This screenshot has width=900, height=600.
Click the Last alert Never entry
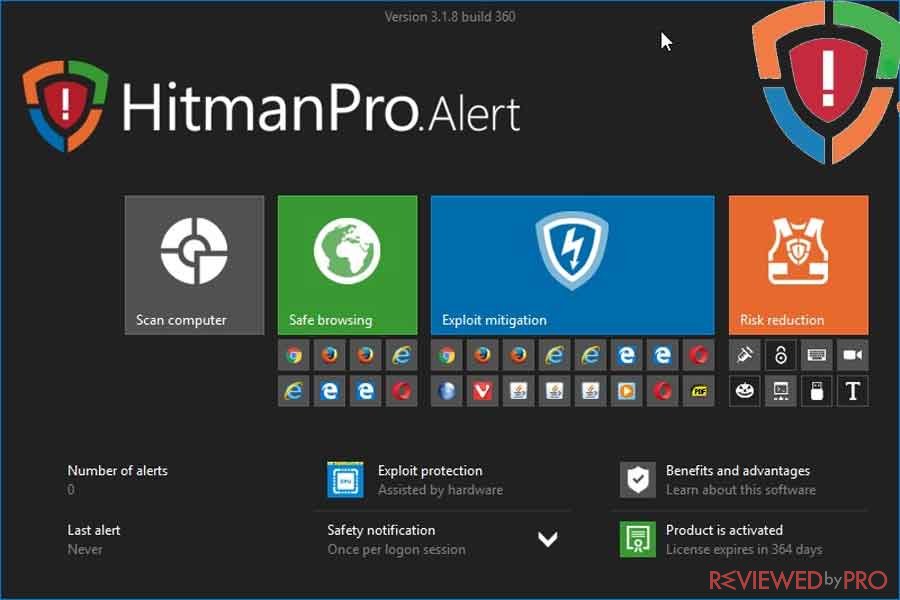[85, 549]
